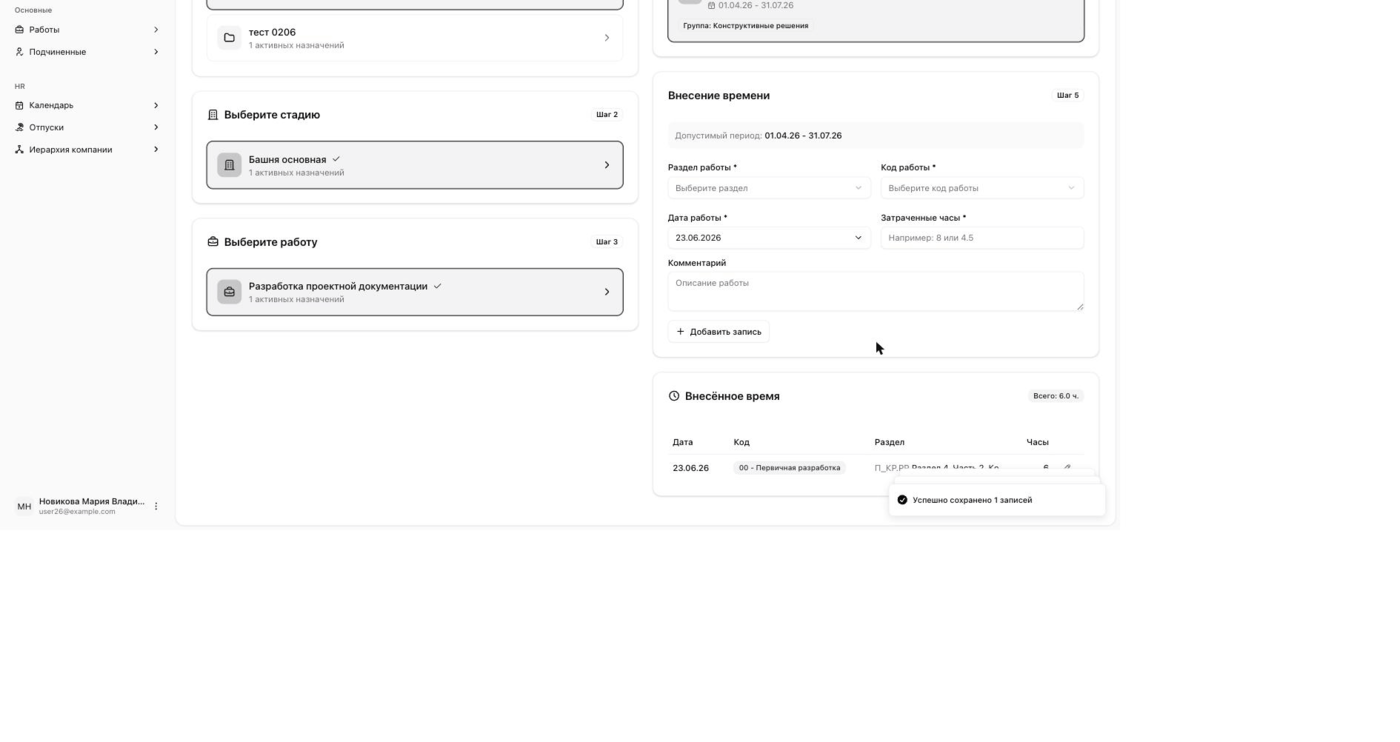The image size is (1400, 742).
Task: Click the Допустимый период 01.04.26 - 31.07.26 text
Action: [x=758, y=136]
